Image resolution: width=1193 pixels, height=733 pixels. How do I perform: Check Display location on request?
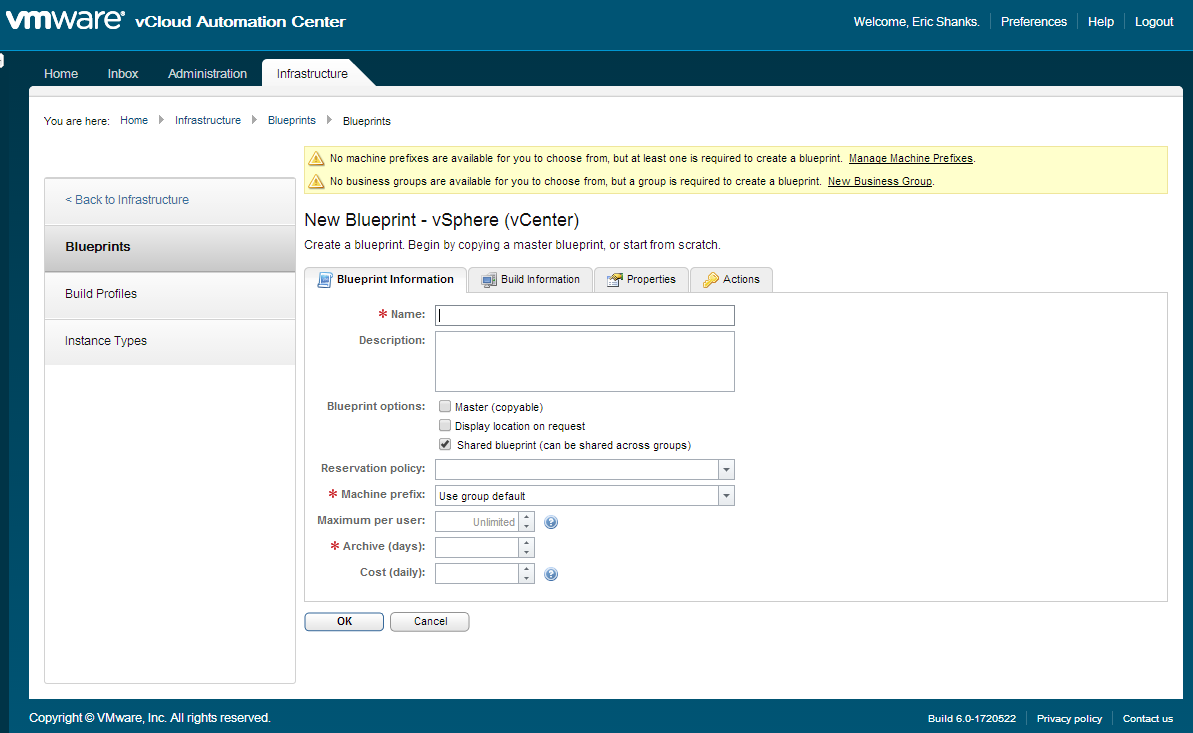point(445,426)
